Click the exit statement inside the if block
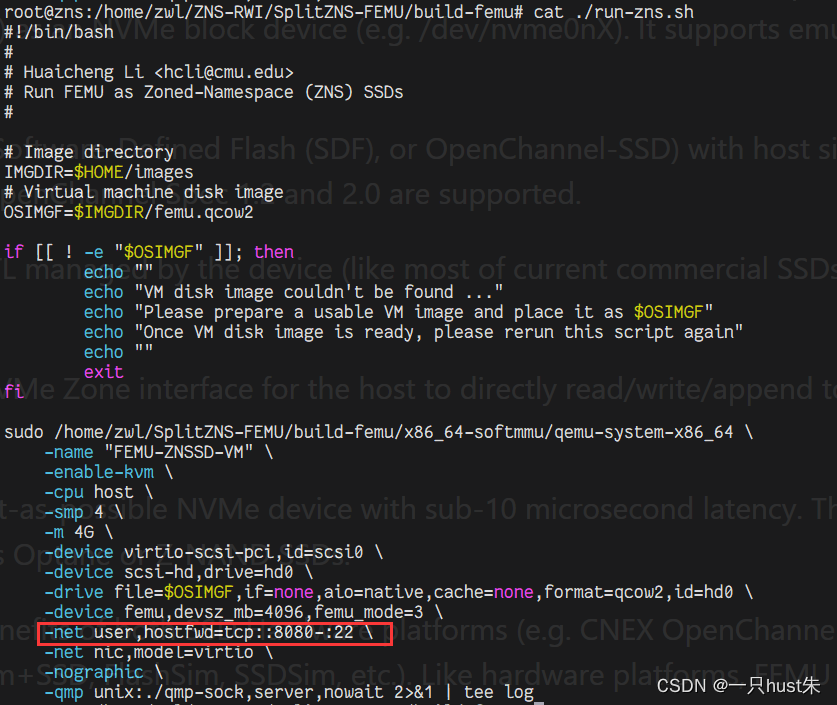Screen dimensions: 837x705 click(103, 371)
